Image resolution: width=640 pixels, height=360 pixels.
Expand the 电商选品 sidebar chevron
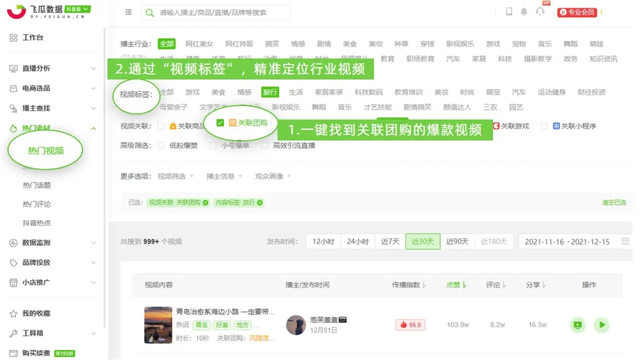click(x=93, y=88)
